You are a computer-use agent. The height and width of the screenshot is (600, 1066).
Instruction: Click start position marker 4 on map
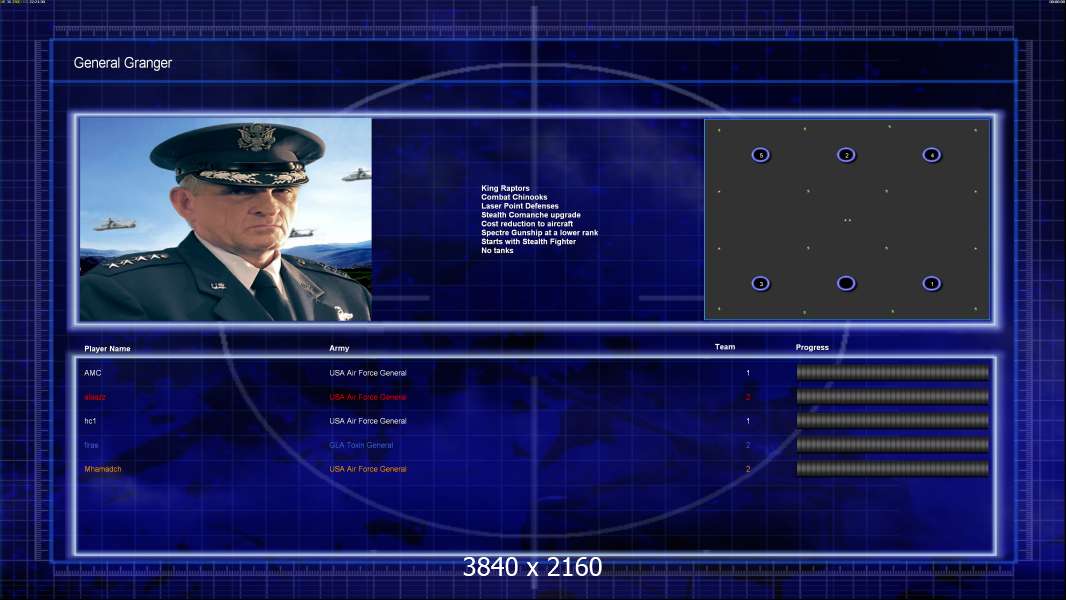[932, 155]
